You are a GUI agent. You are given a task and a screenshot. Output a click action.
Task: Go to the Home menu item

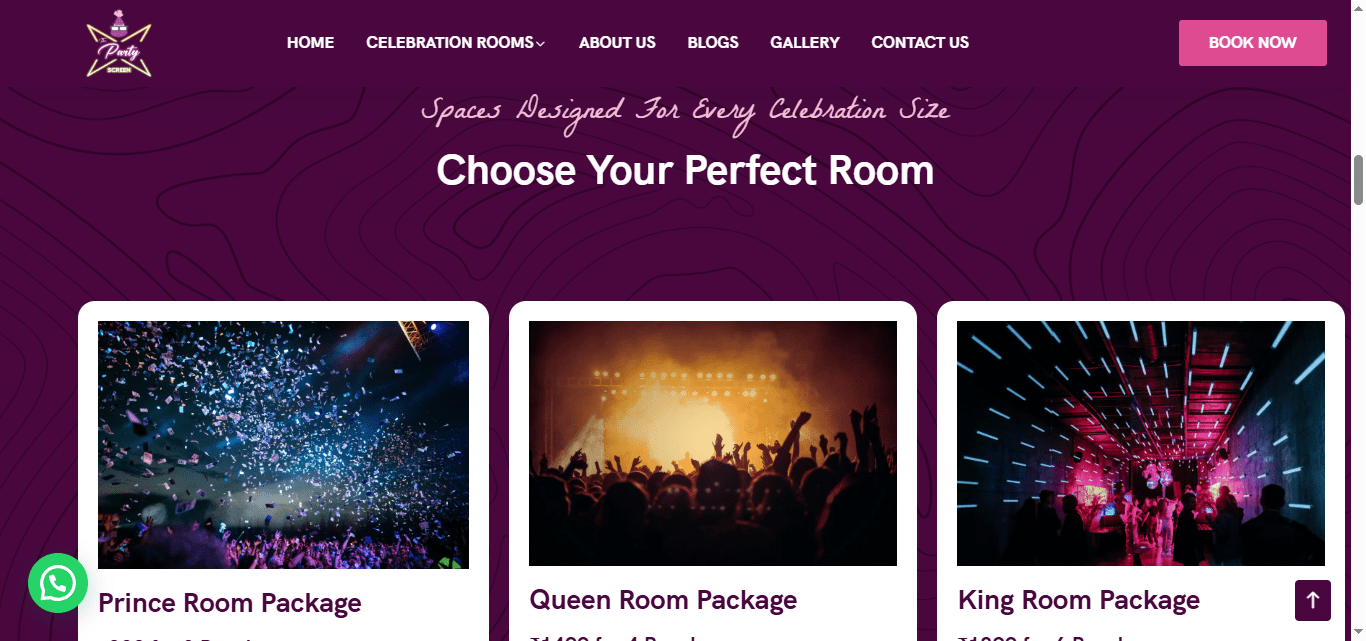pos(310,42)
